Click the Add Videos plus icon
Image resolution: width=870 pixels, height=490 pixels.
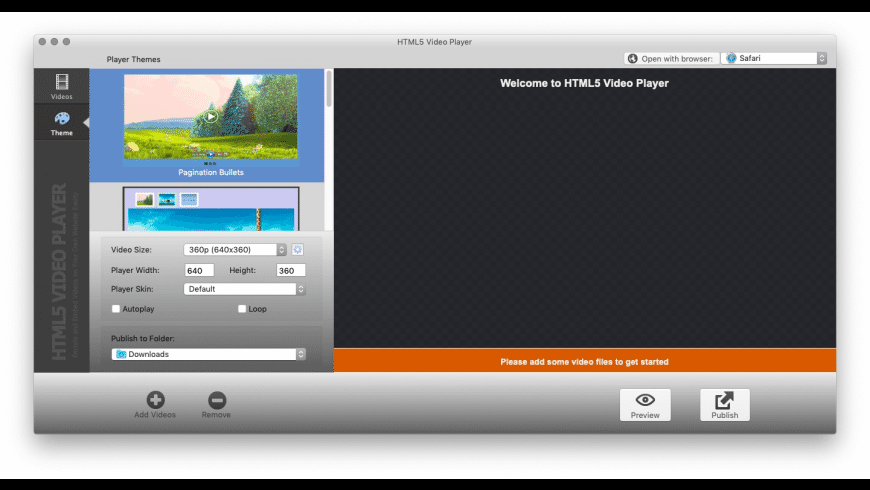point(155,400)
